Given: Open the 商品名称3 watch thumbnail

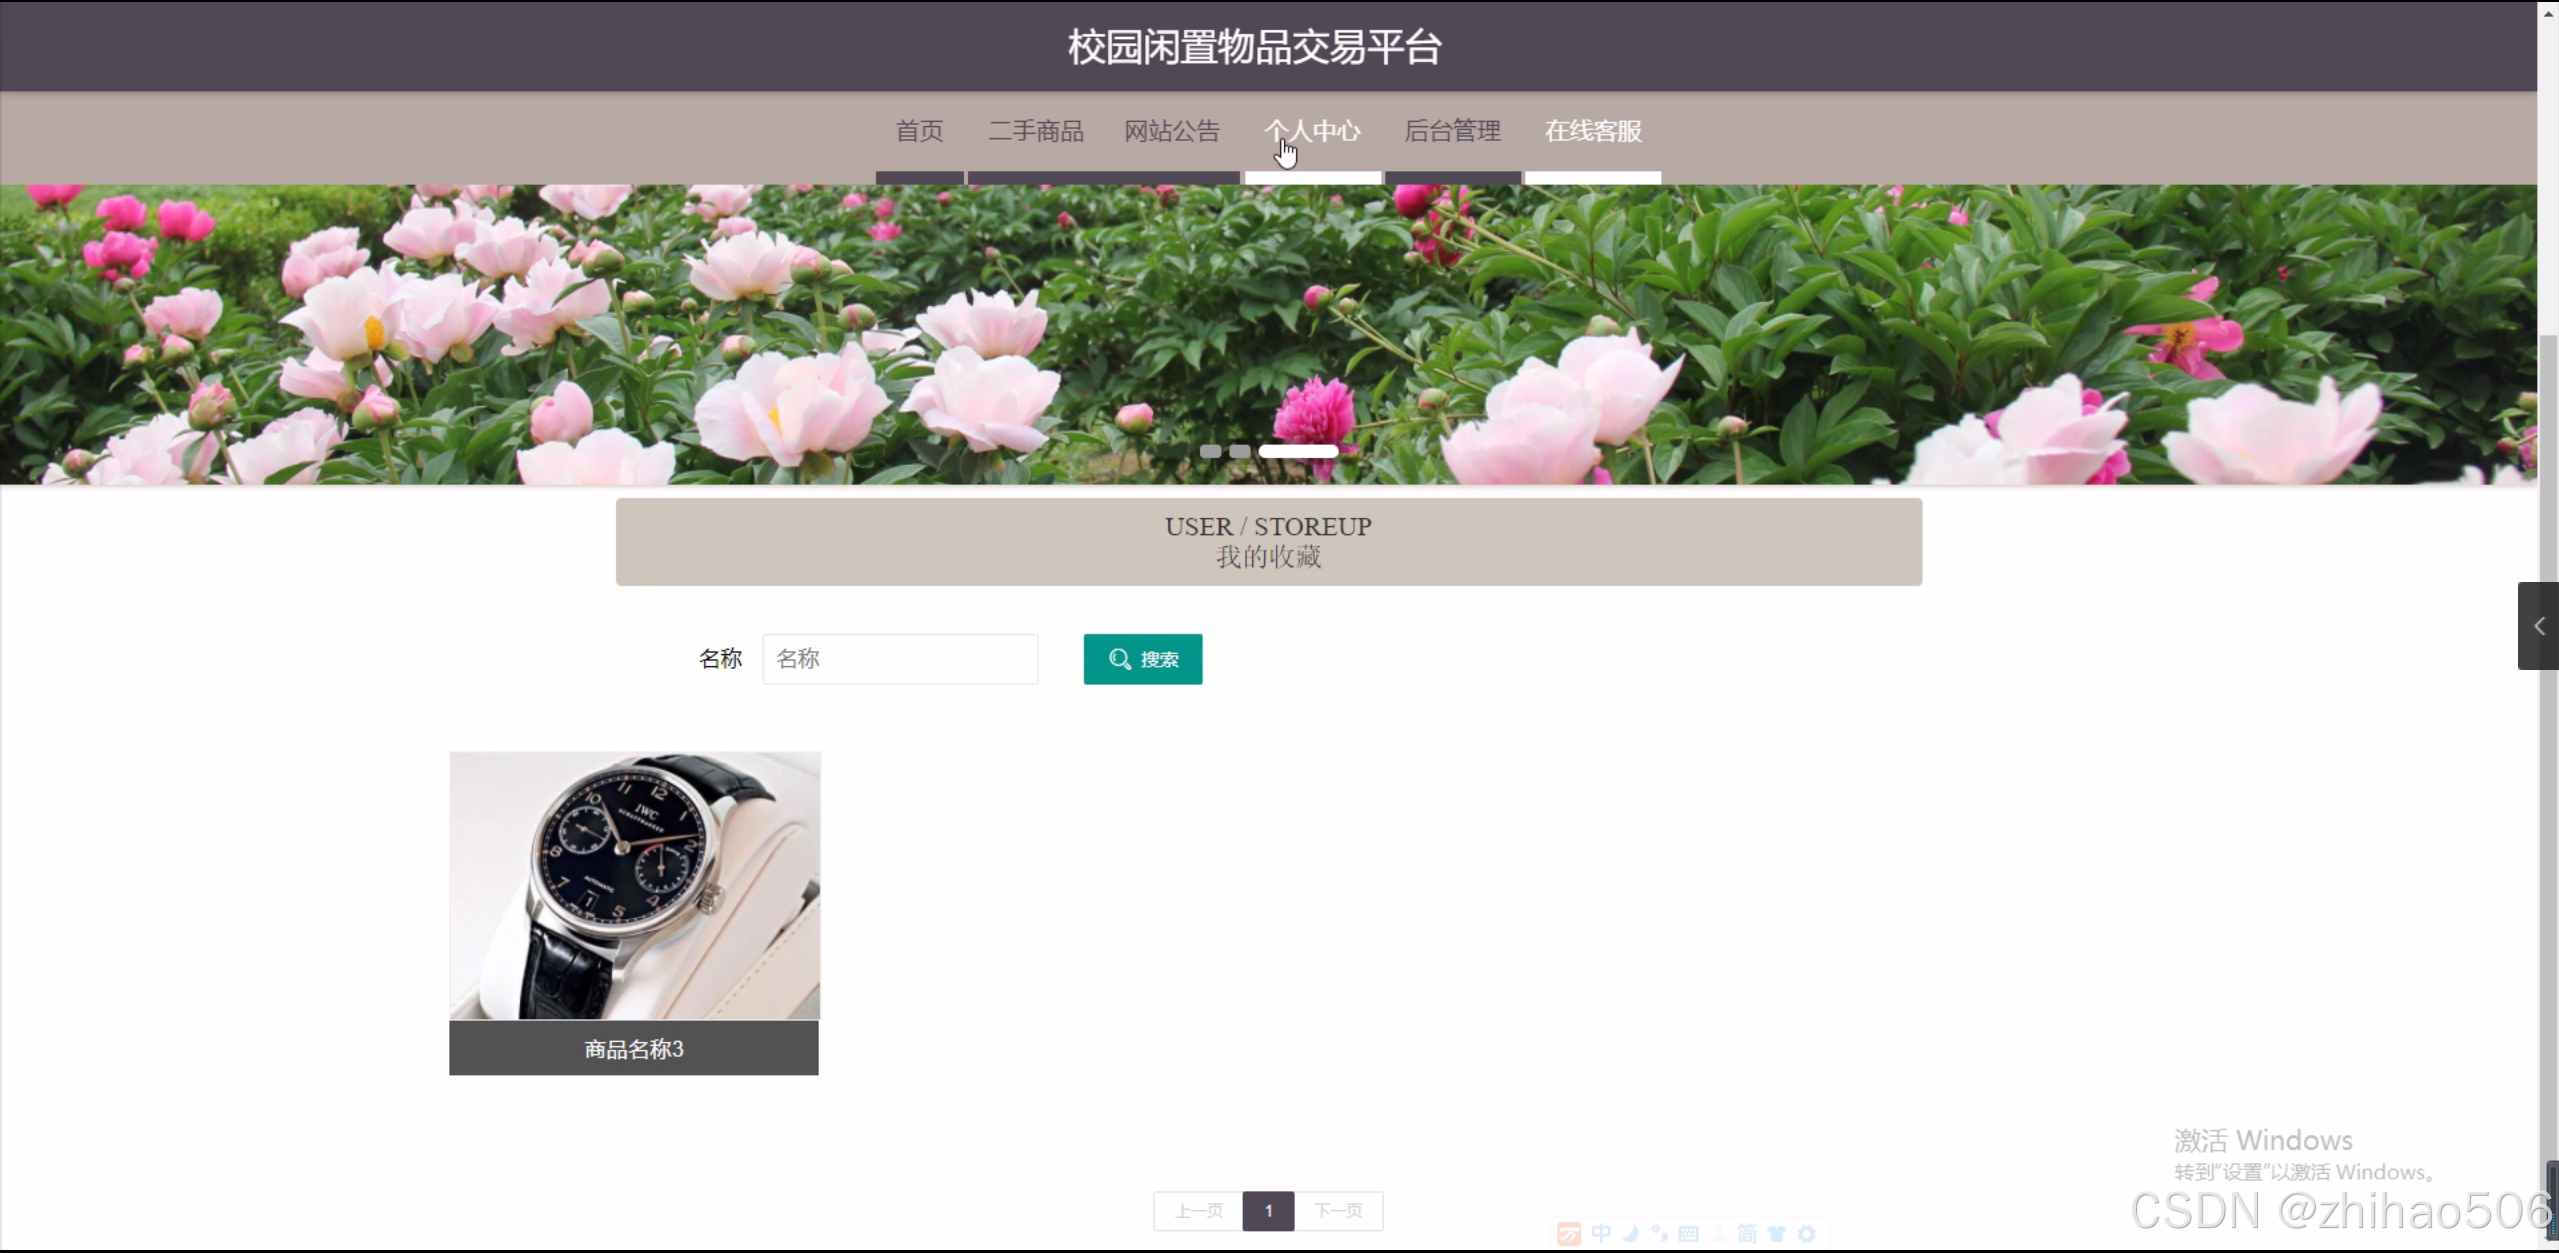Looking at the screenshot, I should click(x=634, y=886).
